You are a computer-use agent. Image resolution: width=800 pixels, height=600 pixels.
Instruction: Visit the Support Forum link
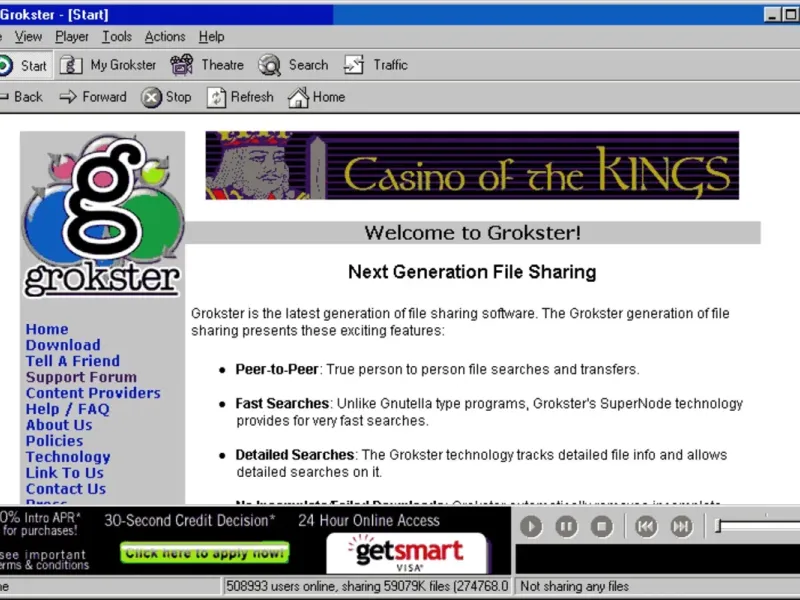pyautogui.click(x=81, y=377)
